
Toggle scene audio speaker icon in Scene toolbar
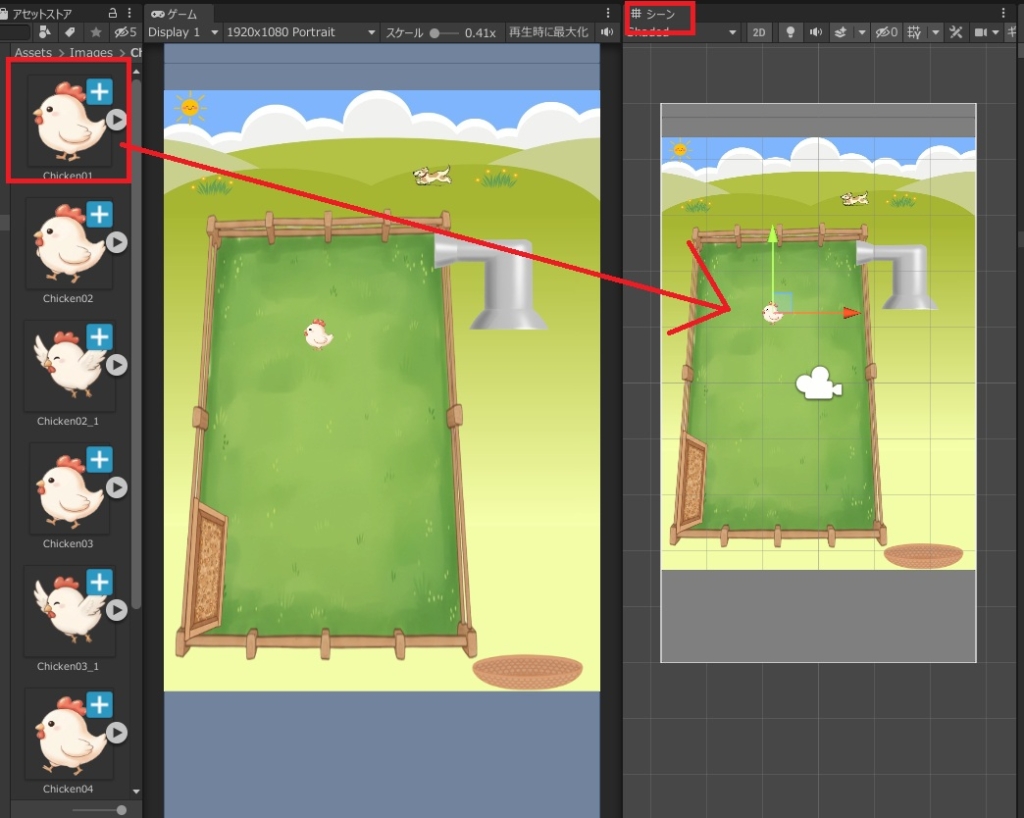point(816,32)
